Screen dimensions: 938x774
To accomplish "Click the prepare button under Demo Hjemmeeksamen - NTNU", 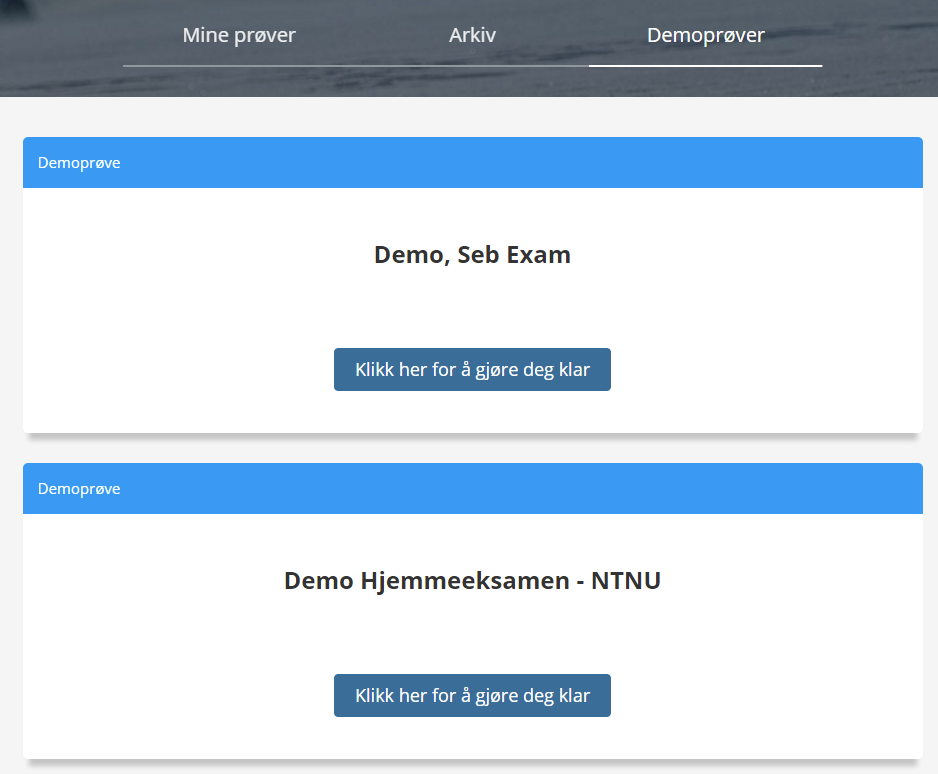I will point(472,696).
